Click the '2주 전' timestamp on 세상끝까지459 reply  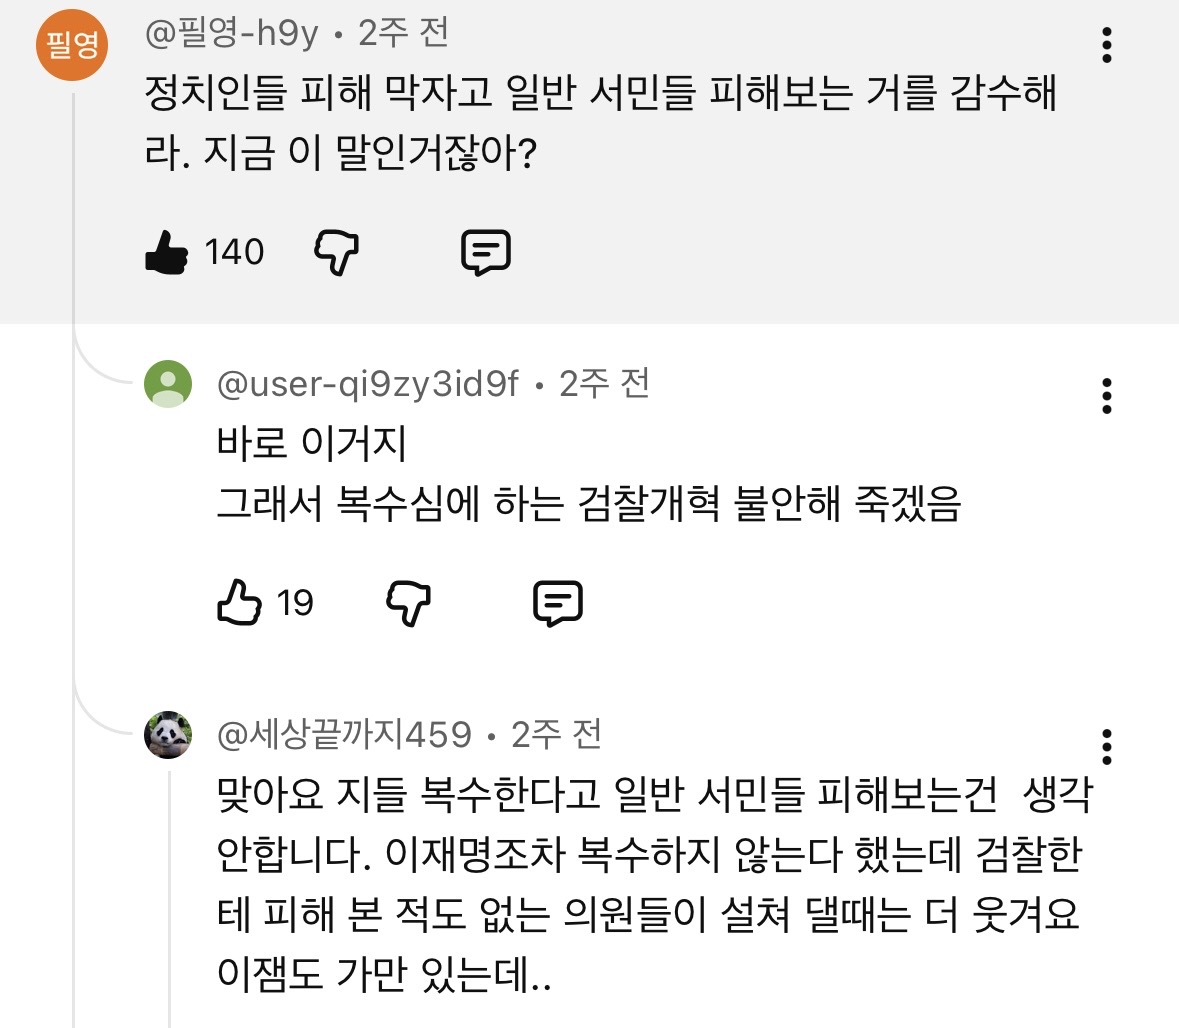(x=557, y=735)
